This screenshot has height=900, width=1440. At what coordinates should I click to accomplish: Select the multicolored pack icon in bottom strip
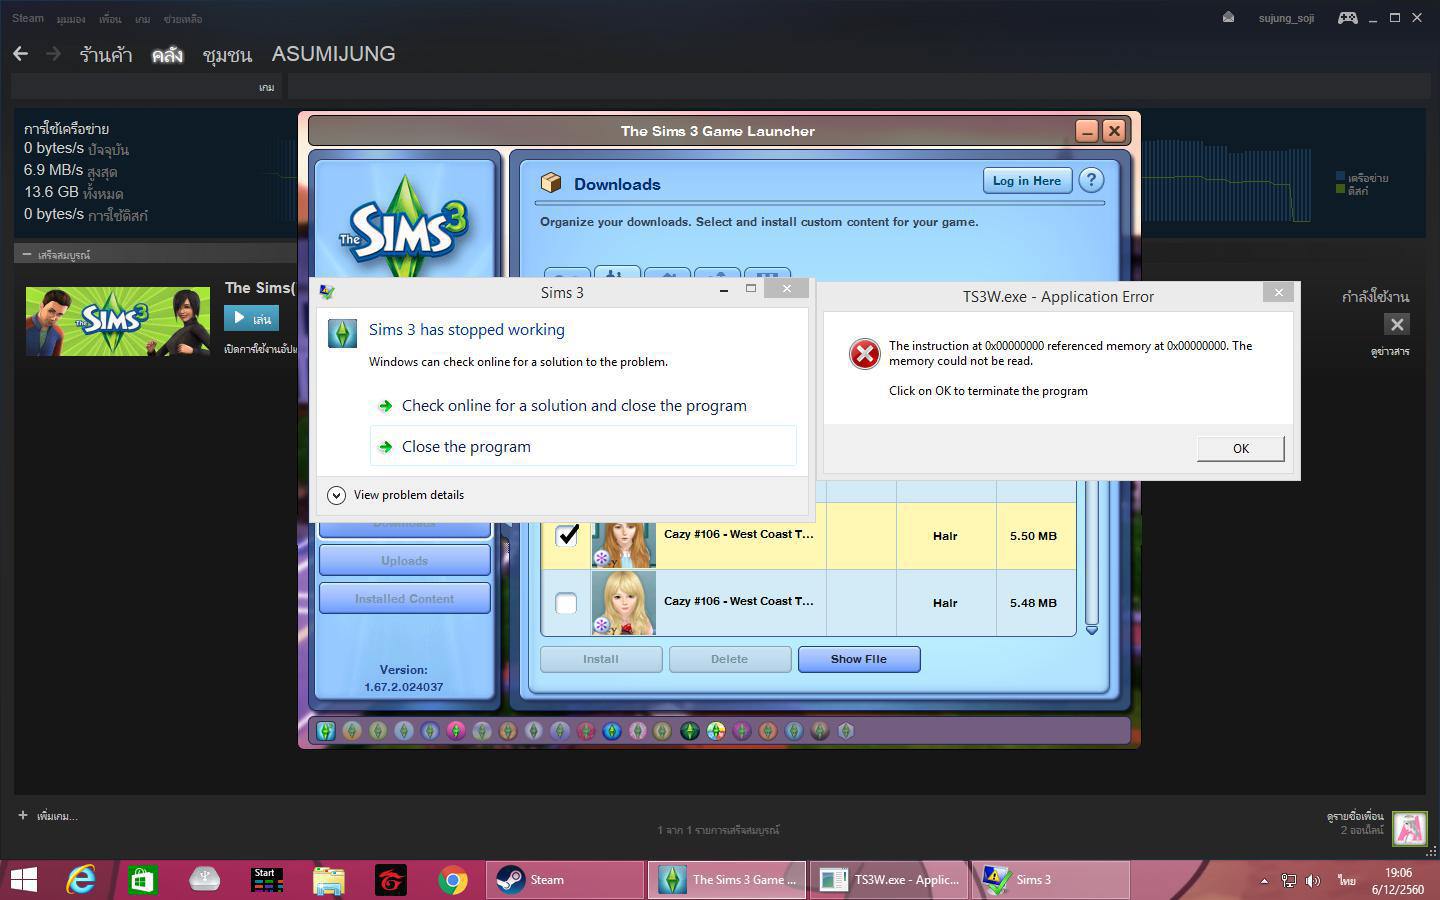(716, 731)
